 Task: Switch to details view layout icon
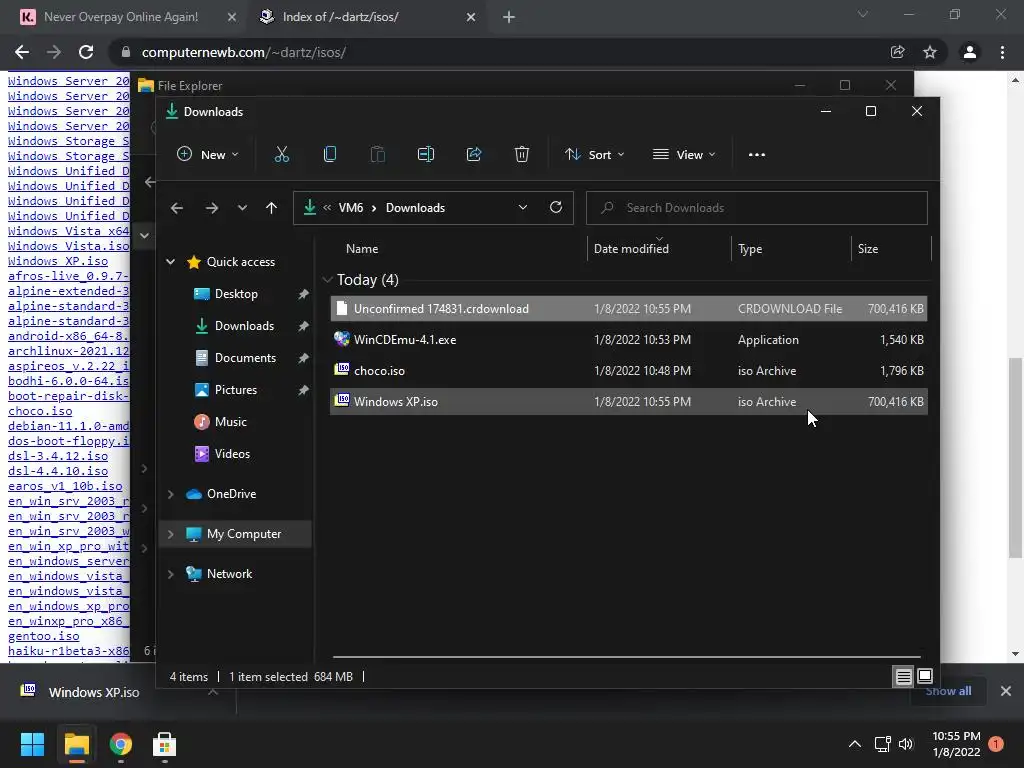pyautogui.click(x=903, y=677)
